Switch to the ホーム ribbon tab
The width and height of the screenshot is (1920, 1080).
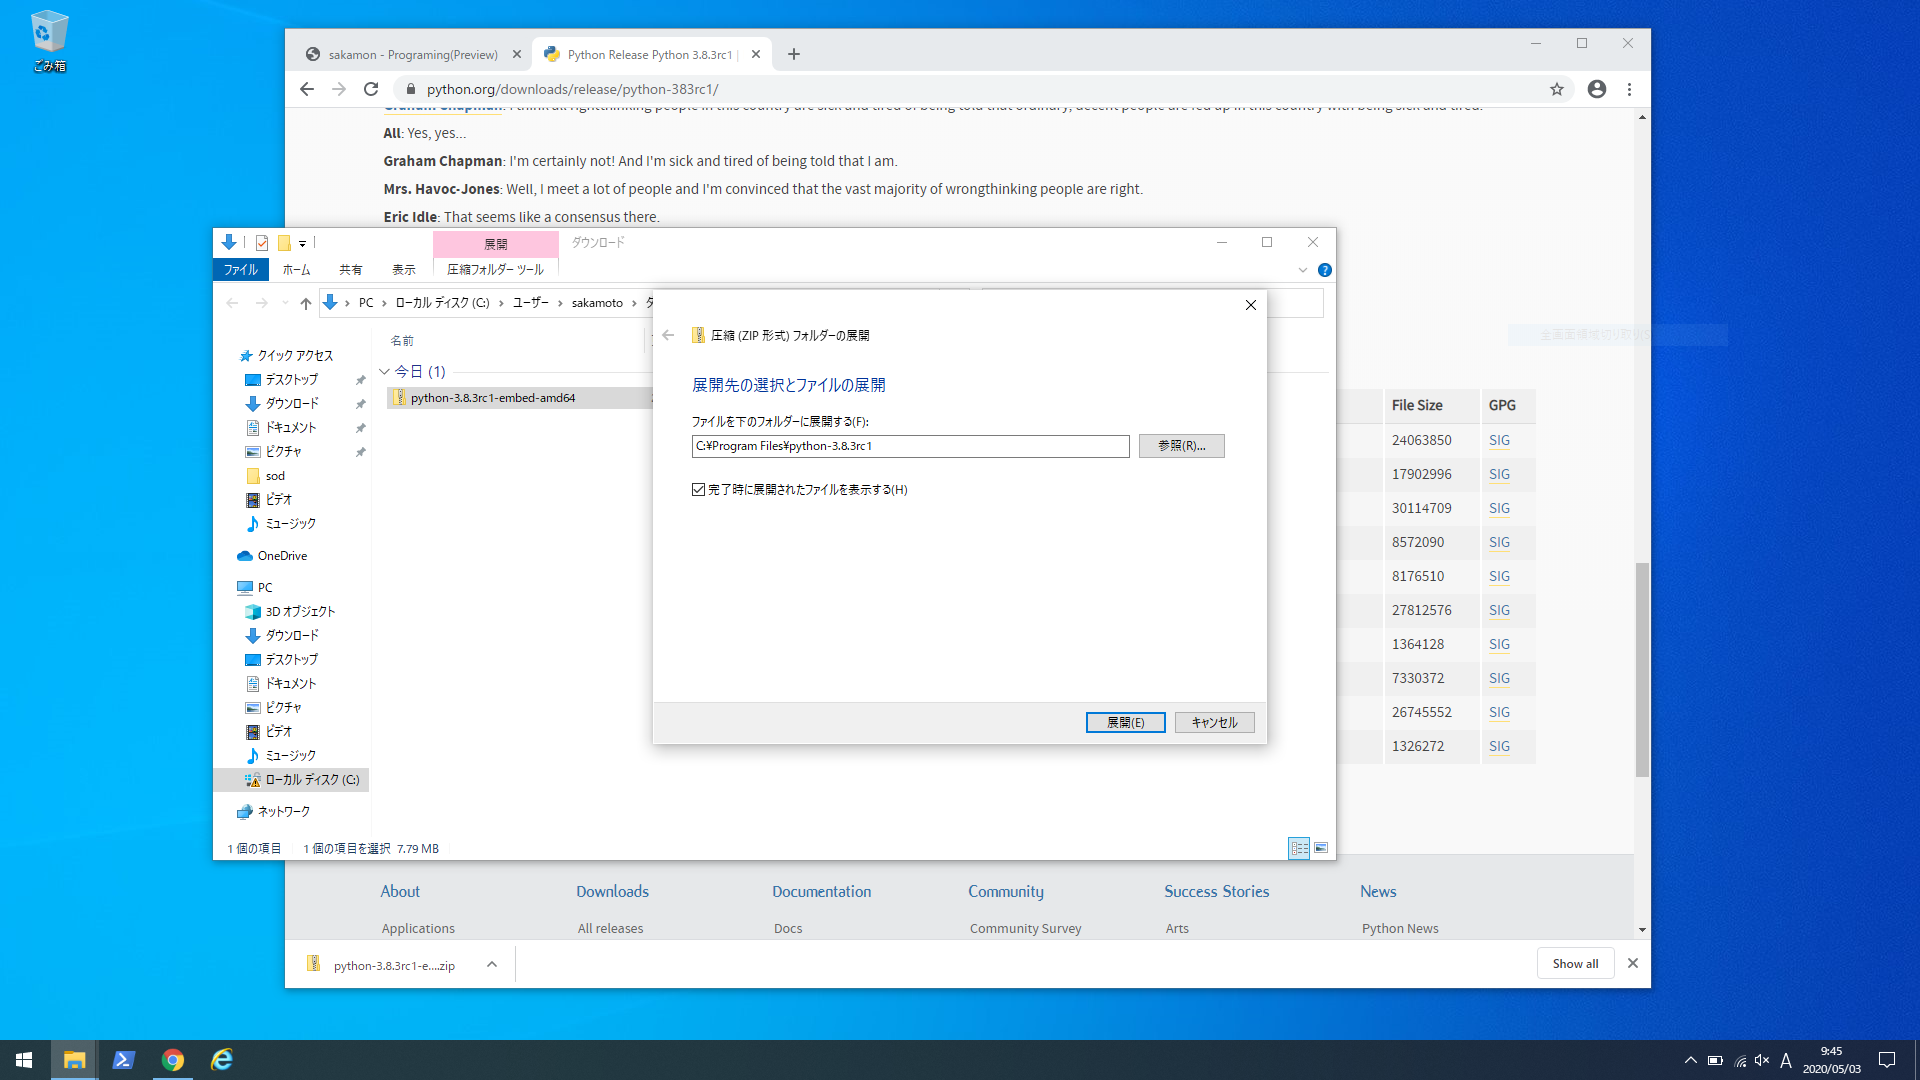(296, 270)
